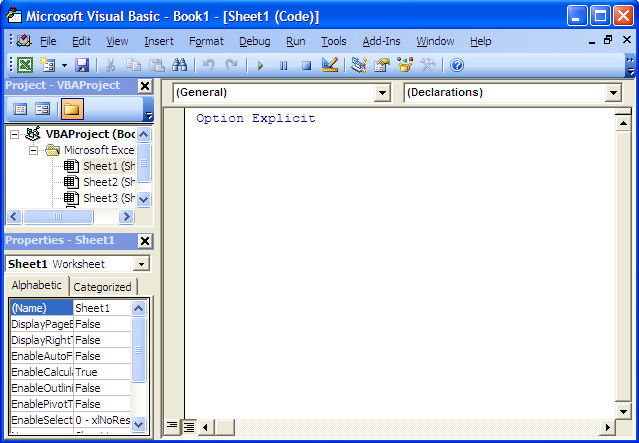Screen dimensions: 639x443
Task: Click the EnableCalculation True value
Action: (x=102, y=372)
